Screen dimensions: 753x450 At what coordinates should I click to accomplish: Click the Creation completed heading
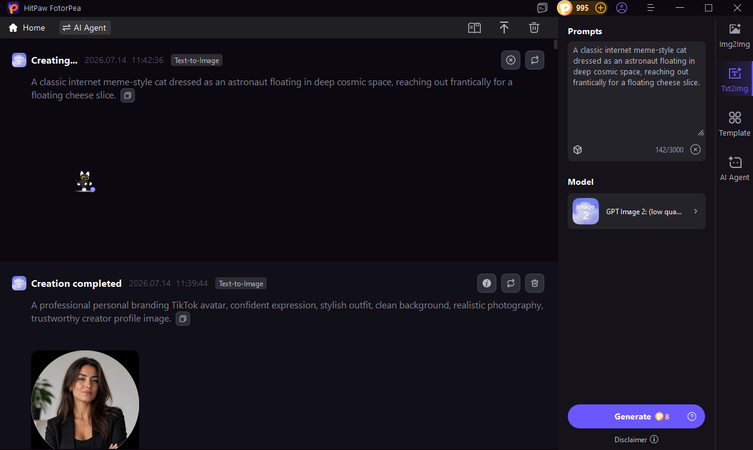[76, 284]
